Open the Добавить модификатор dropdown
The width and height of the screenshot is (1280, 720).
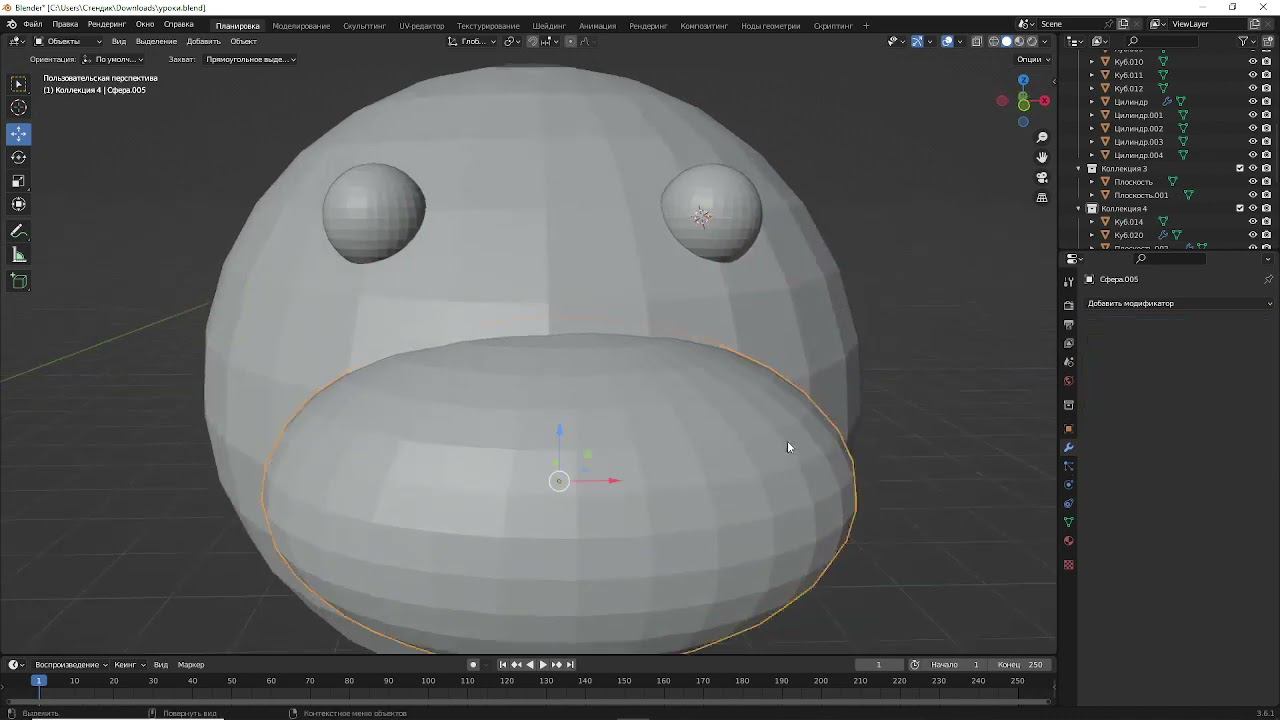coord(1180,303)
